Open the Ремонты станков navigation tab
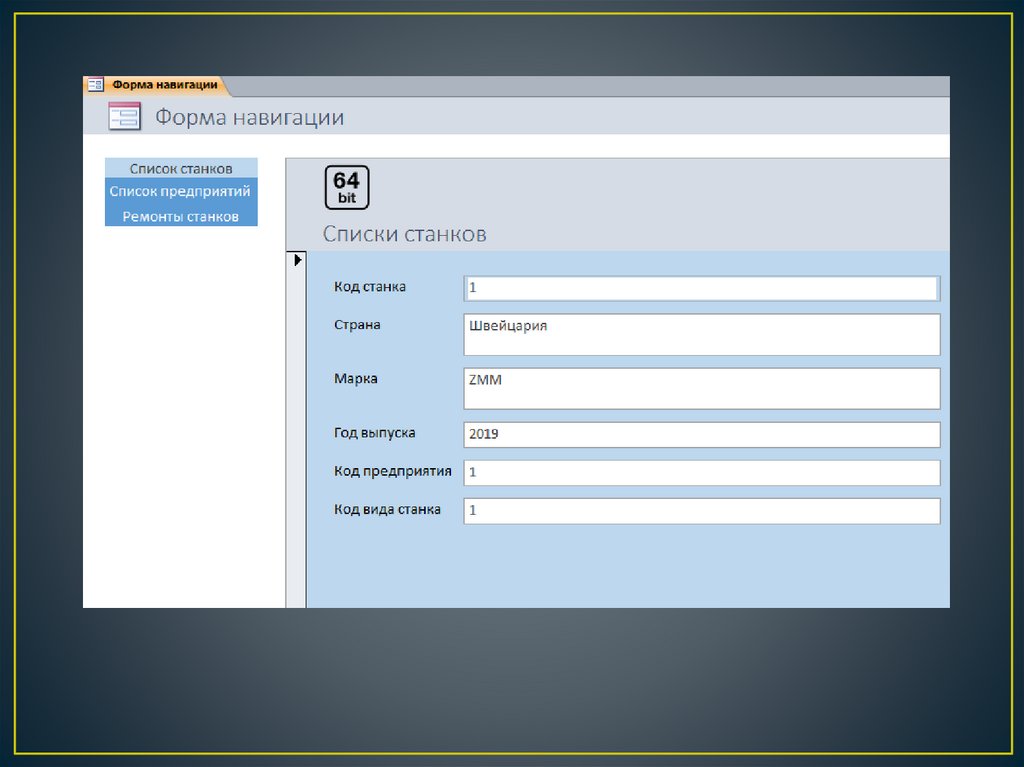Screen dimensions: 1024x767 181,216
